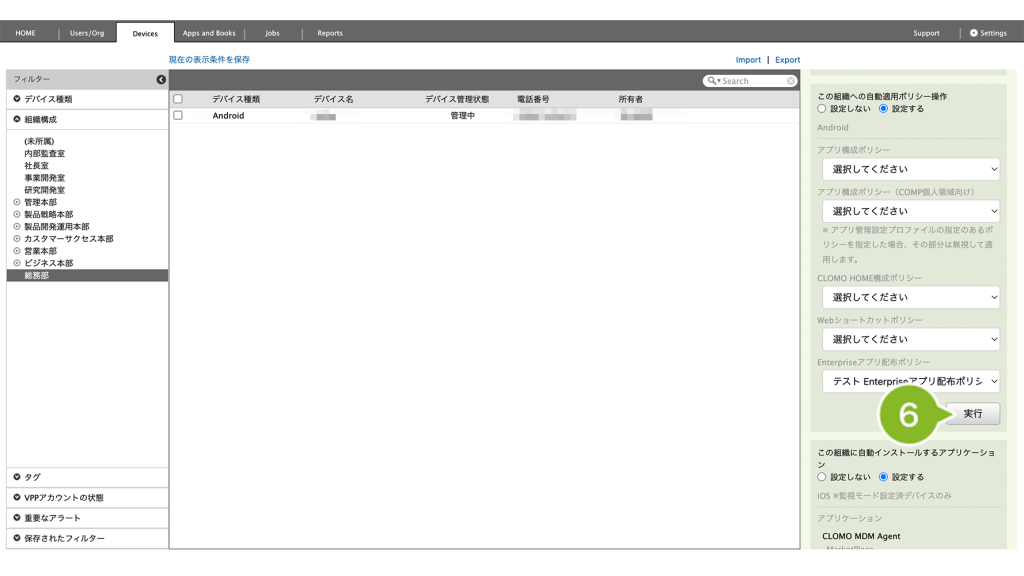Clear the search field with the X icon

point(791,81)
